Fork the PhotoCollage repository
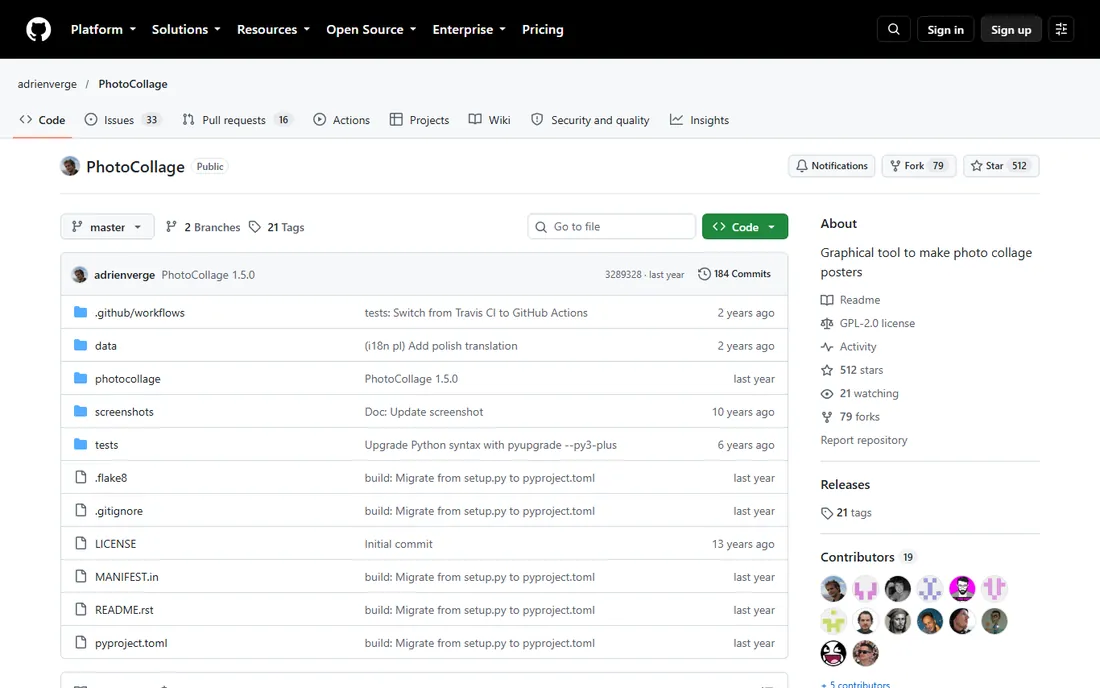This screenshot has width=1100, height=688. tap(919, 166)
